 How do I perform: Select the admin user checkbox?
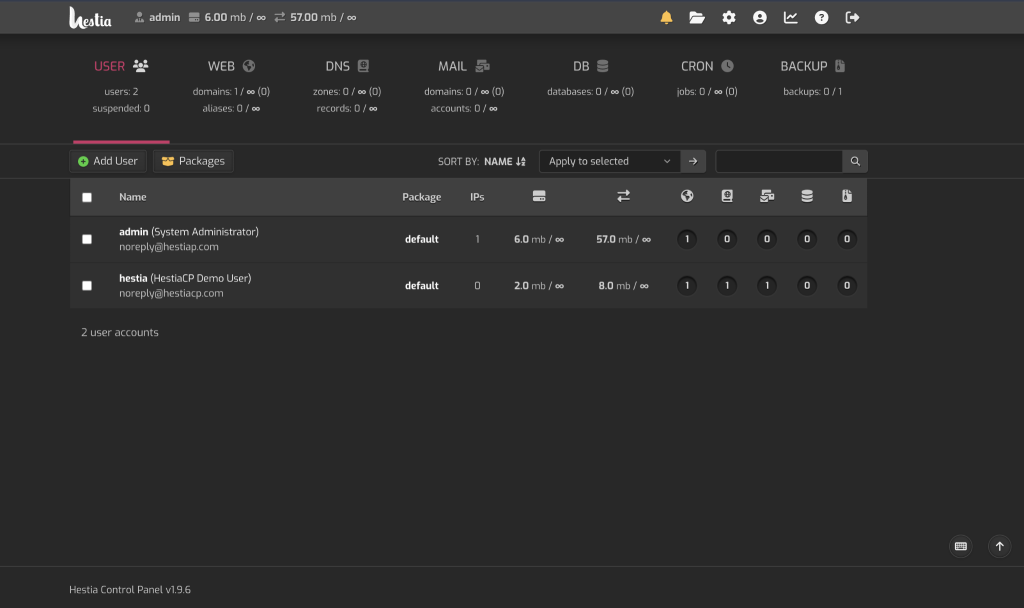click(x=87, y=239)
